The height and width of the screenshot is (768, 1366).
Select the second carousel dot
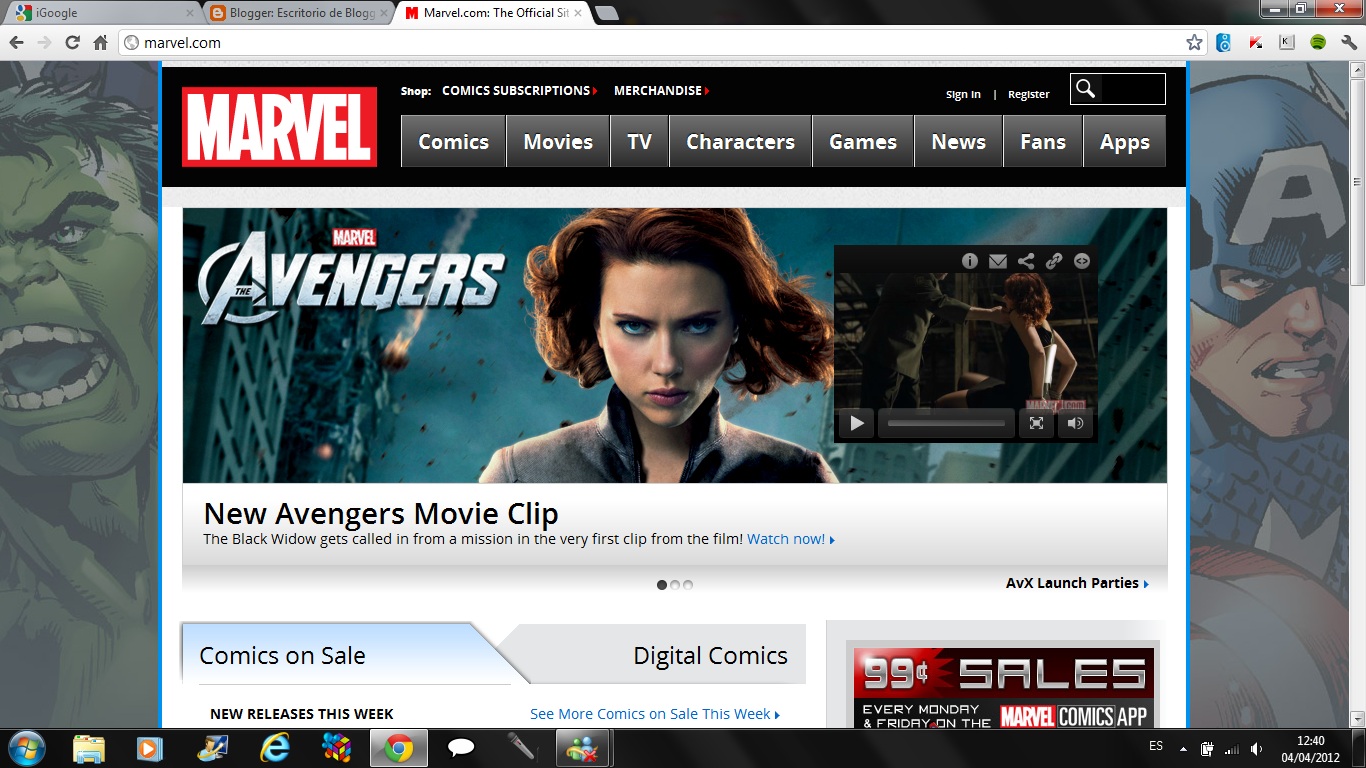coord(674,584)
